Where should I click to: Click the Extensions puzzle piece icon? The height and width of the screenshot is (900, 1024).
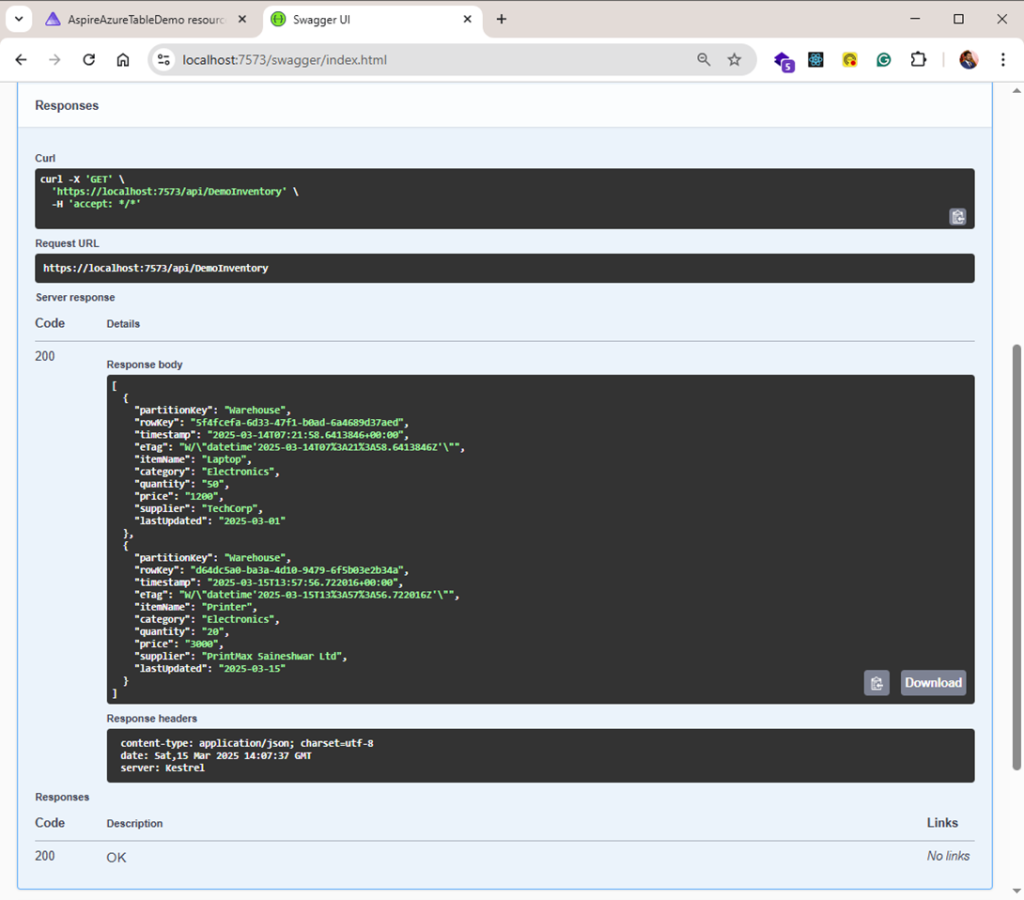919,60
